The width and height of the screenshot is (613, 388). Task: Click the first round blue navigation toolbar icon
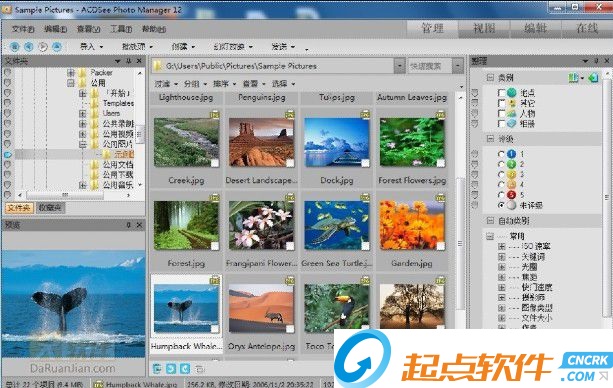pos(14,47)
